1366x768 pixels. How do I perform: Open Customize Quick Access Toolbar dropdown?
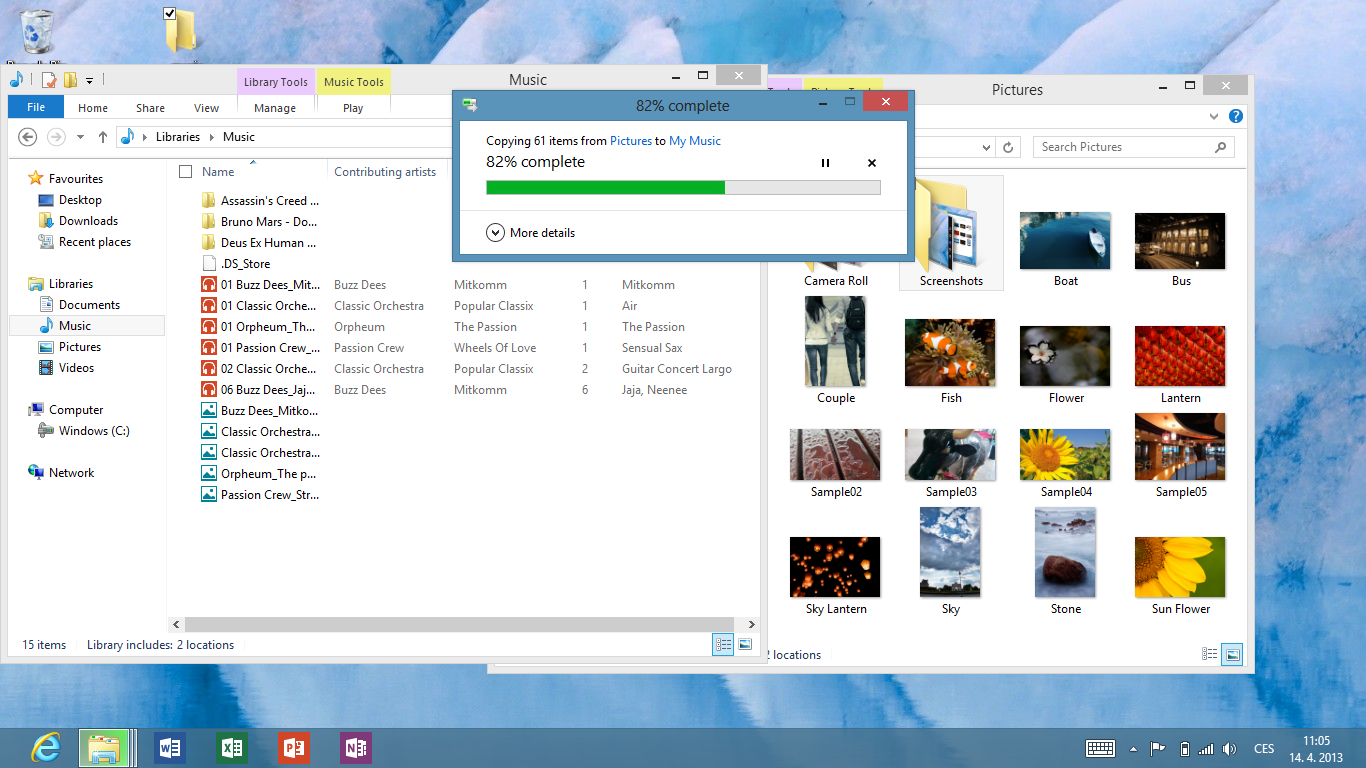(x=89, y=81)
